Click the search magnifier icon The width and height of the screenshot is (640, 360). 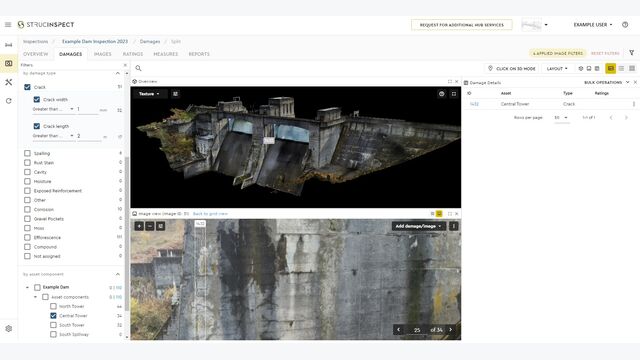point(138,68)
